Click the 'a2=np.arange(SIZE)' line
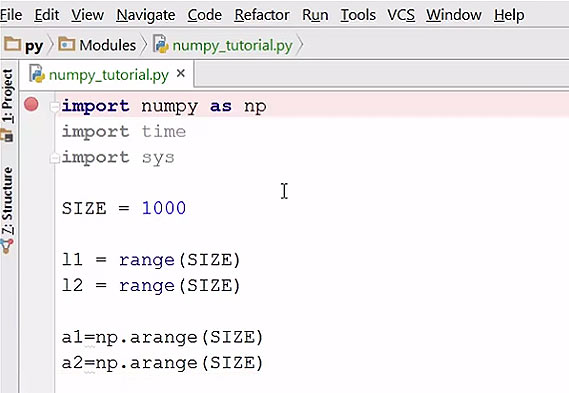 162,363
